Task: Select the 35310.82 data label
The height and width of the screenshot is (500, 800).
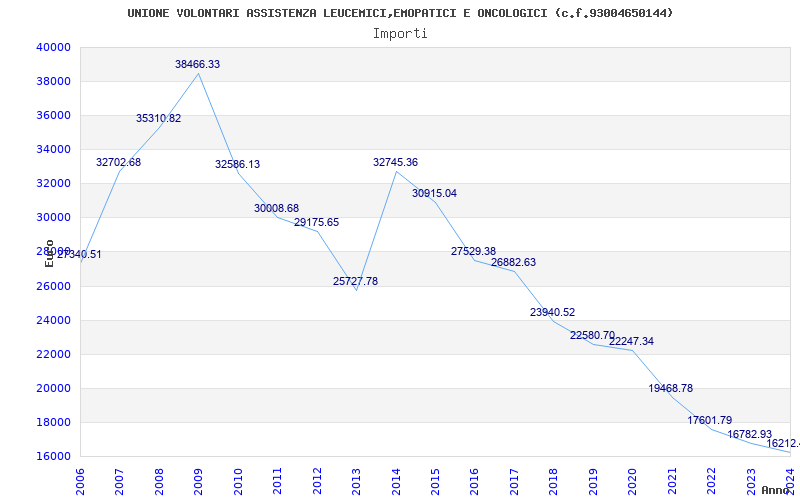Action: pyautogui.click(x=158, y=118)
